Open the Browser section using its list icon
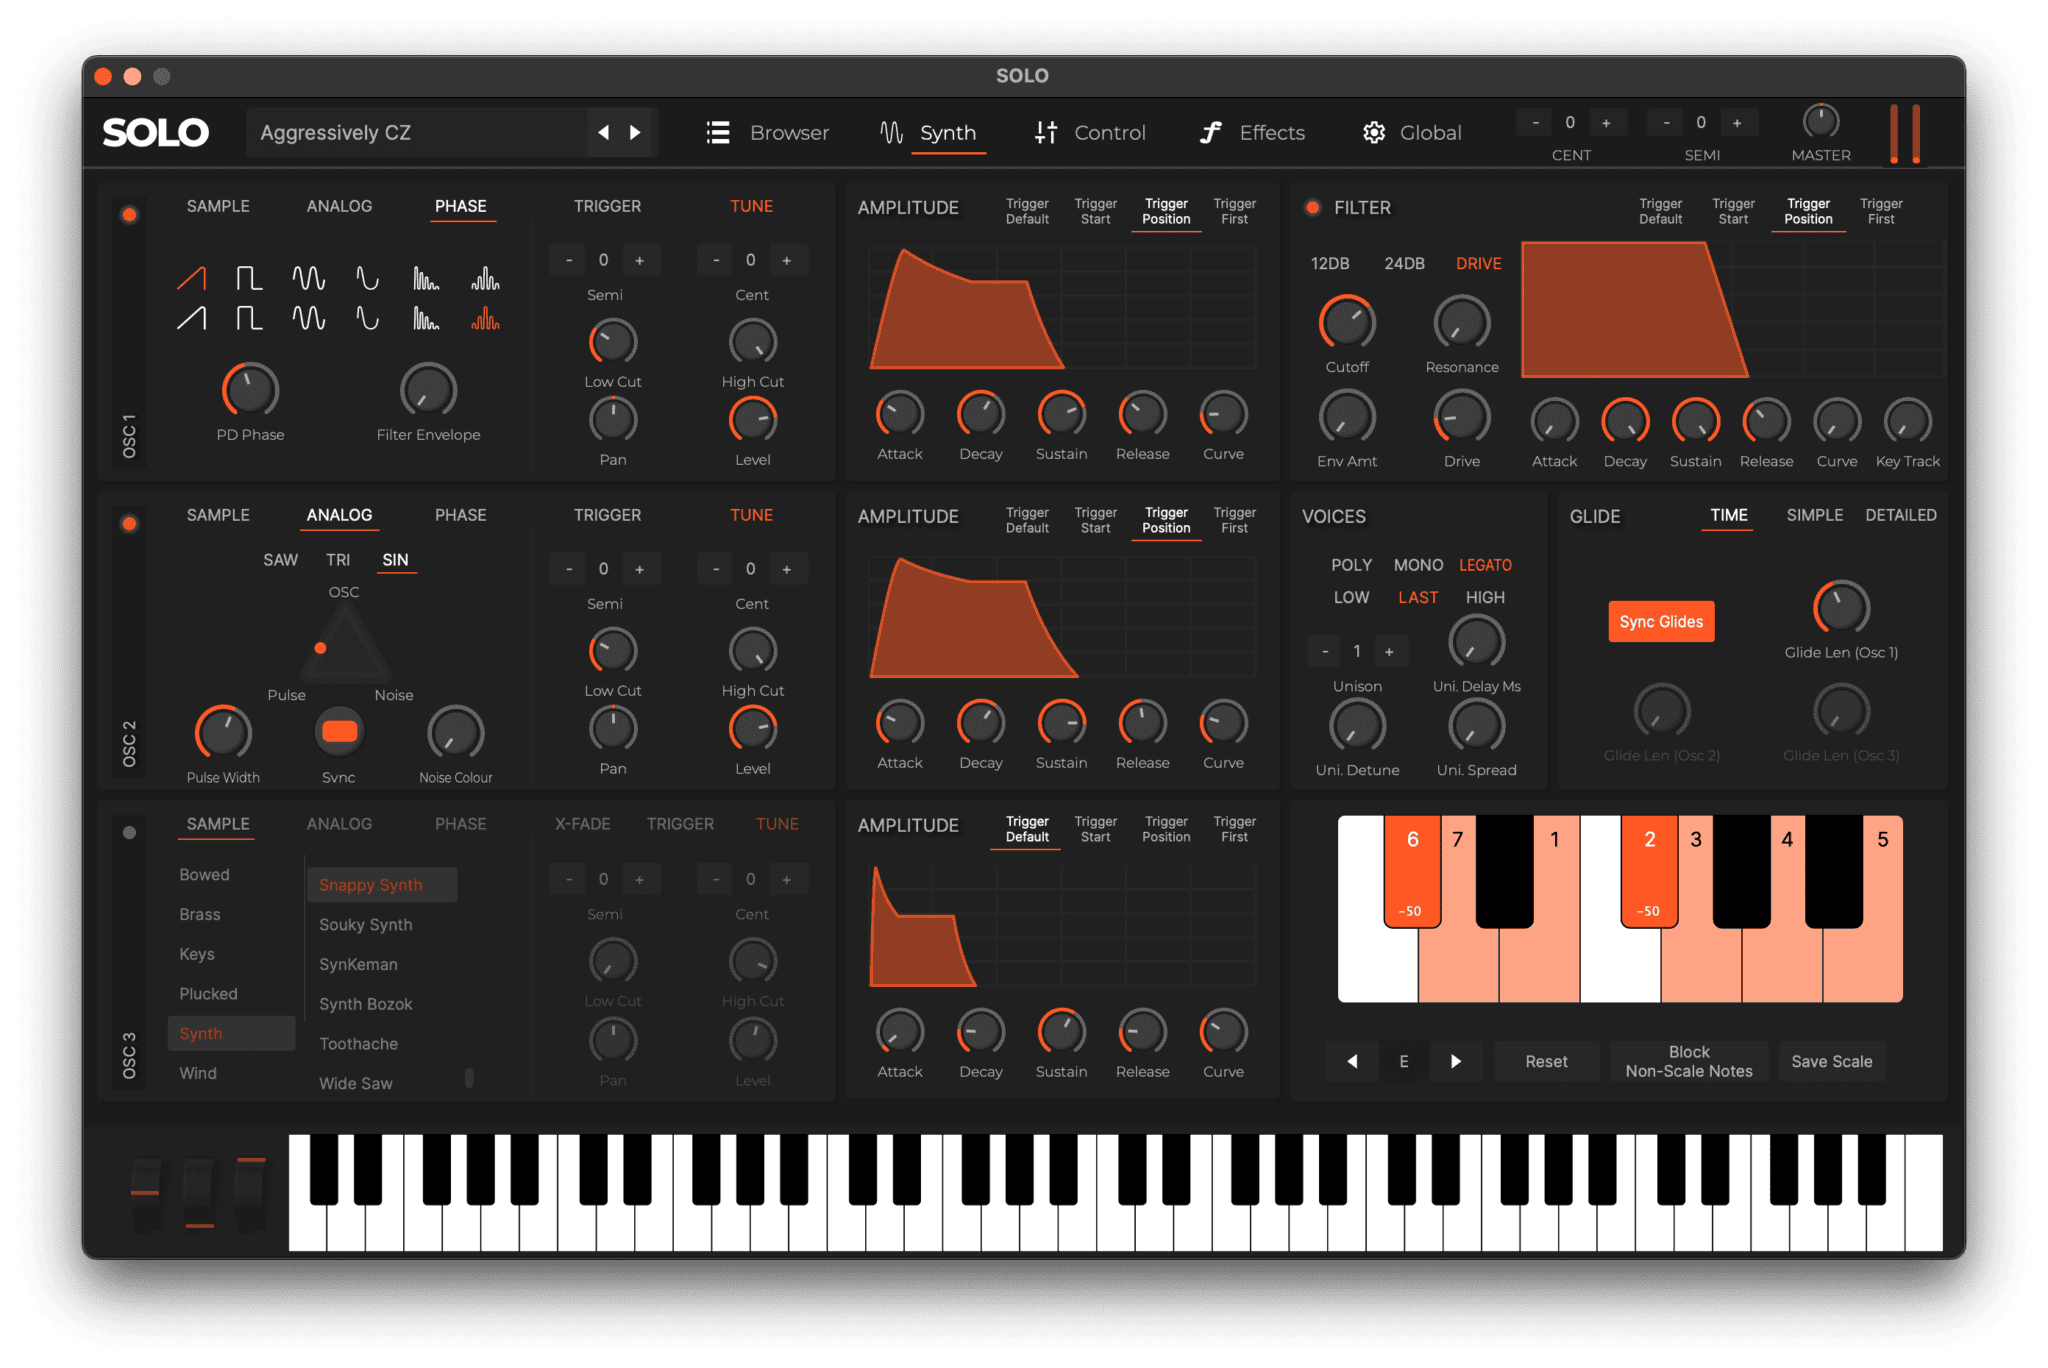The image size is (2048, 1368). point(718,132)
